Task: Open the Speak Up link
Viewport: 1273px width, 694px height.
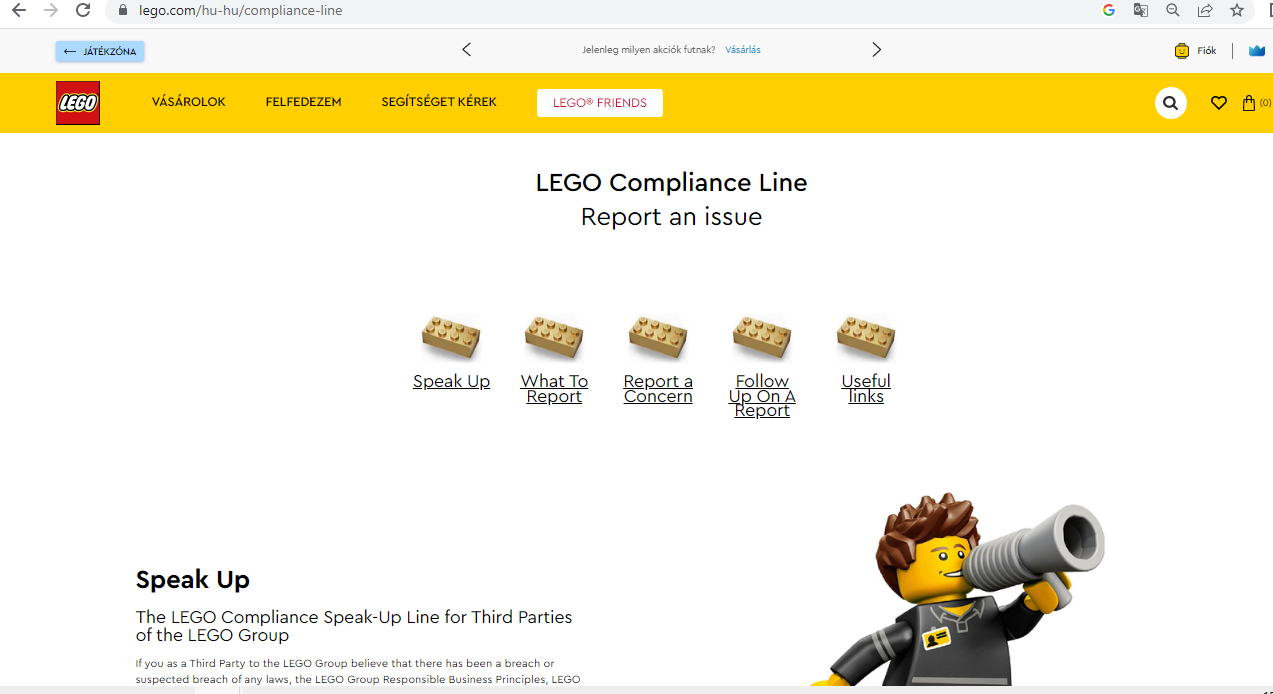Action: pos(451,381)
